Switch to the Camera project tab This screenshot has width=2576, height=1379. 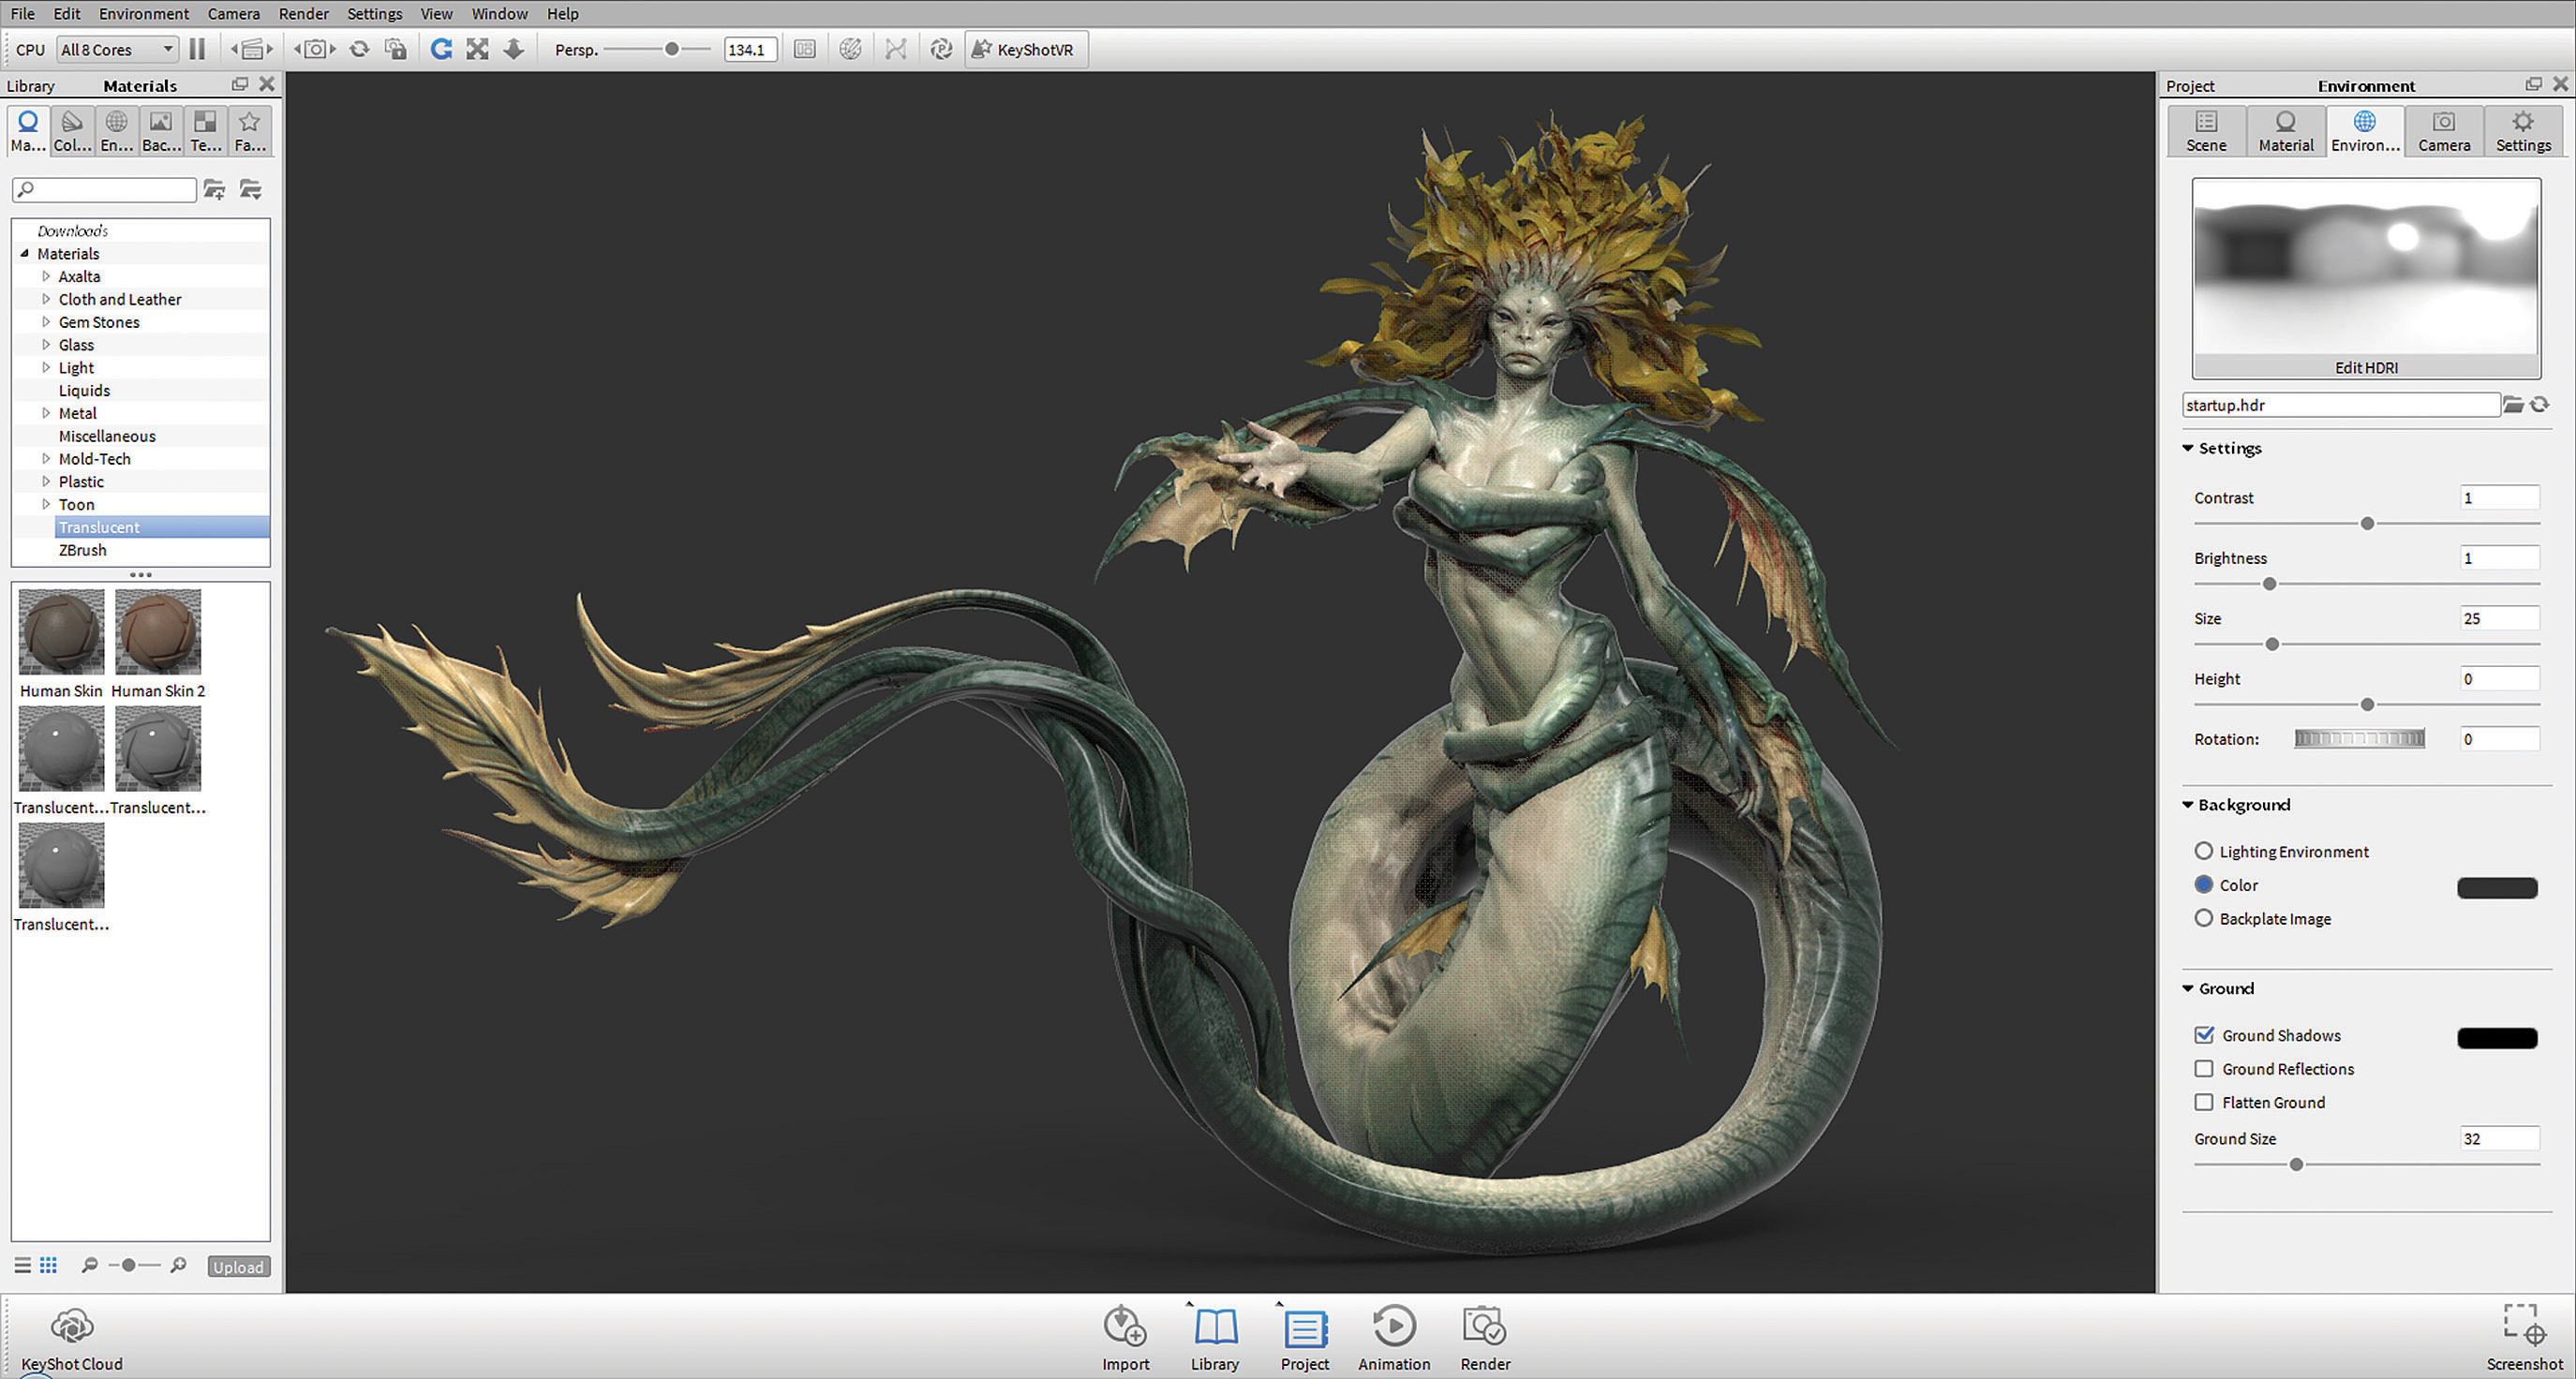tap(2444, 131)
